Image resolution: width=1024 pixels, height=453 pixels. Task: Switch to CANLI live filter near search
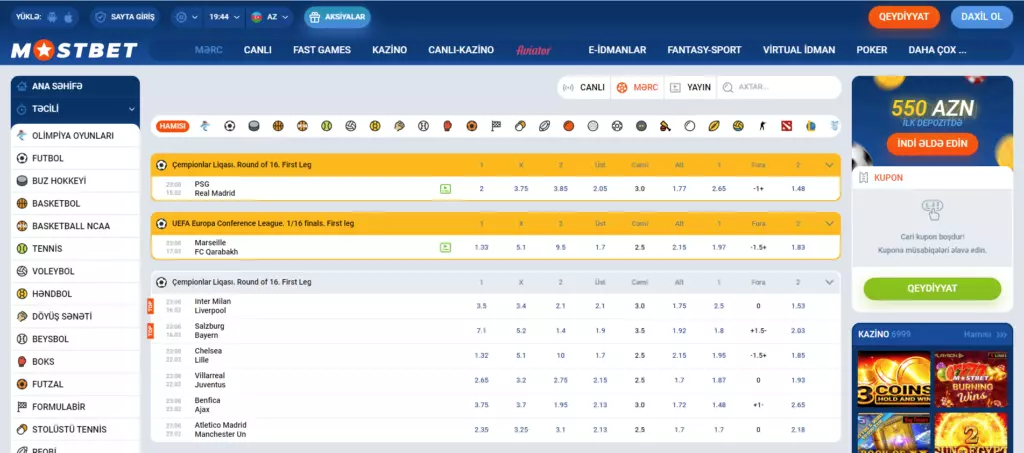pos(584,87)
